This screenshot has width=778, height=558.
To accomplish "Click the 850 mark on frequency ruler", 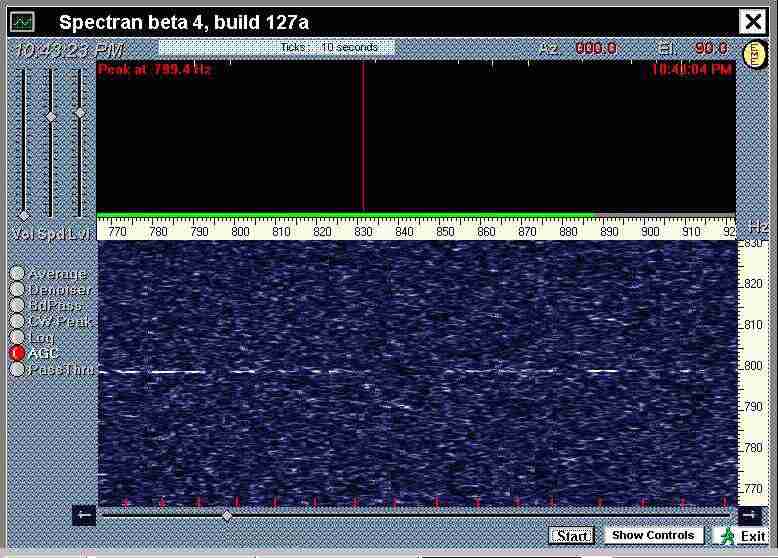I will pos(445,232).
